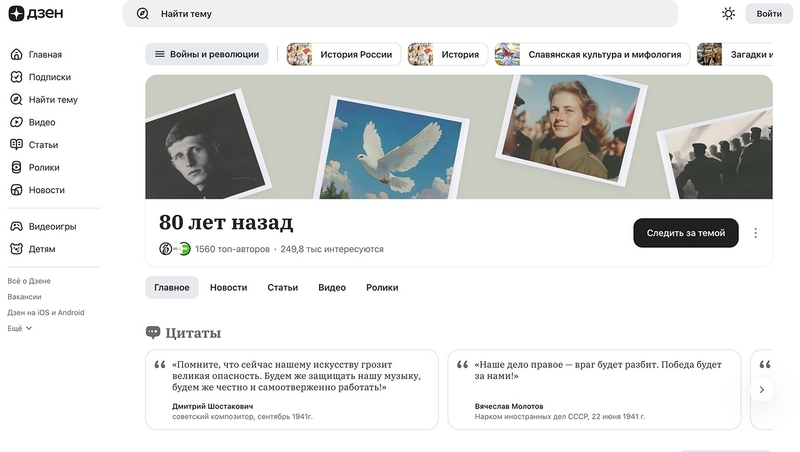Click the Подписки sidebar icon
800x452 pixels.
pyautogui.click(x=17, y=77)
